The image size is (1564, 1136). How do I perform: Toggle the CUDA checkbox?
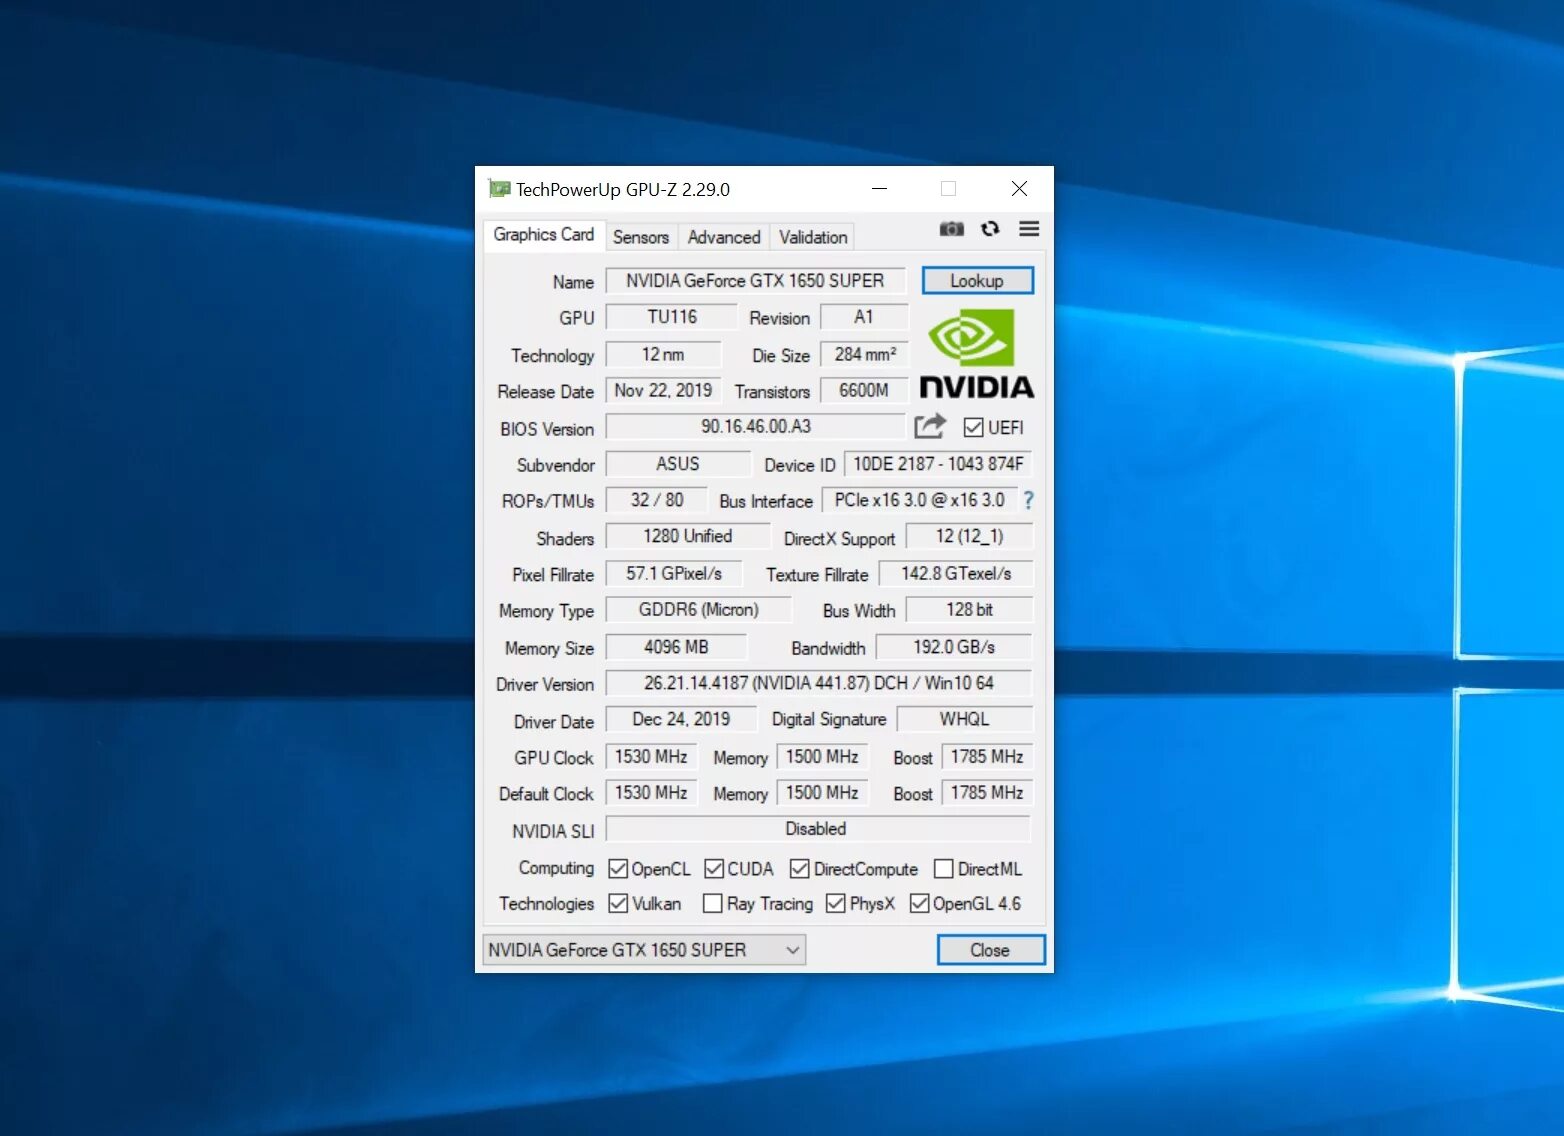click(x=714, y=869)
